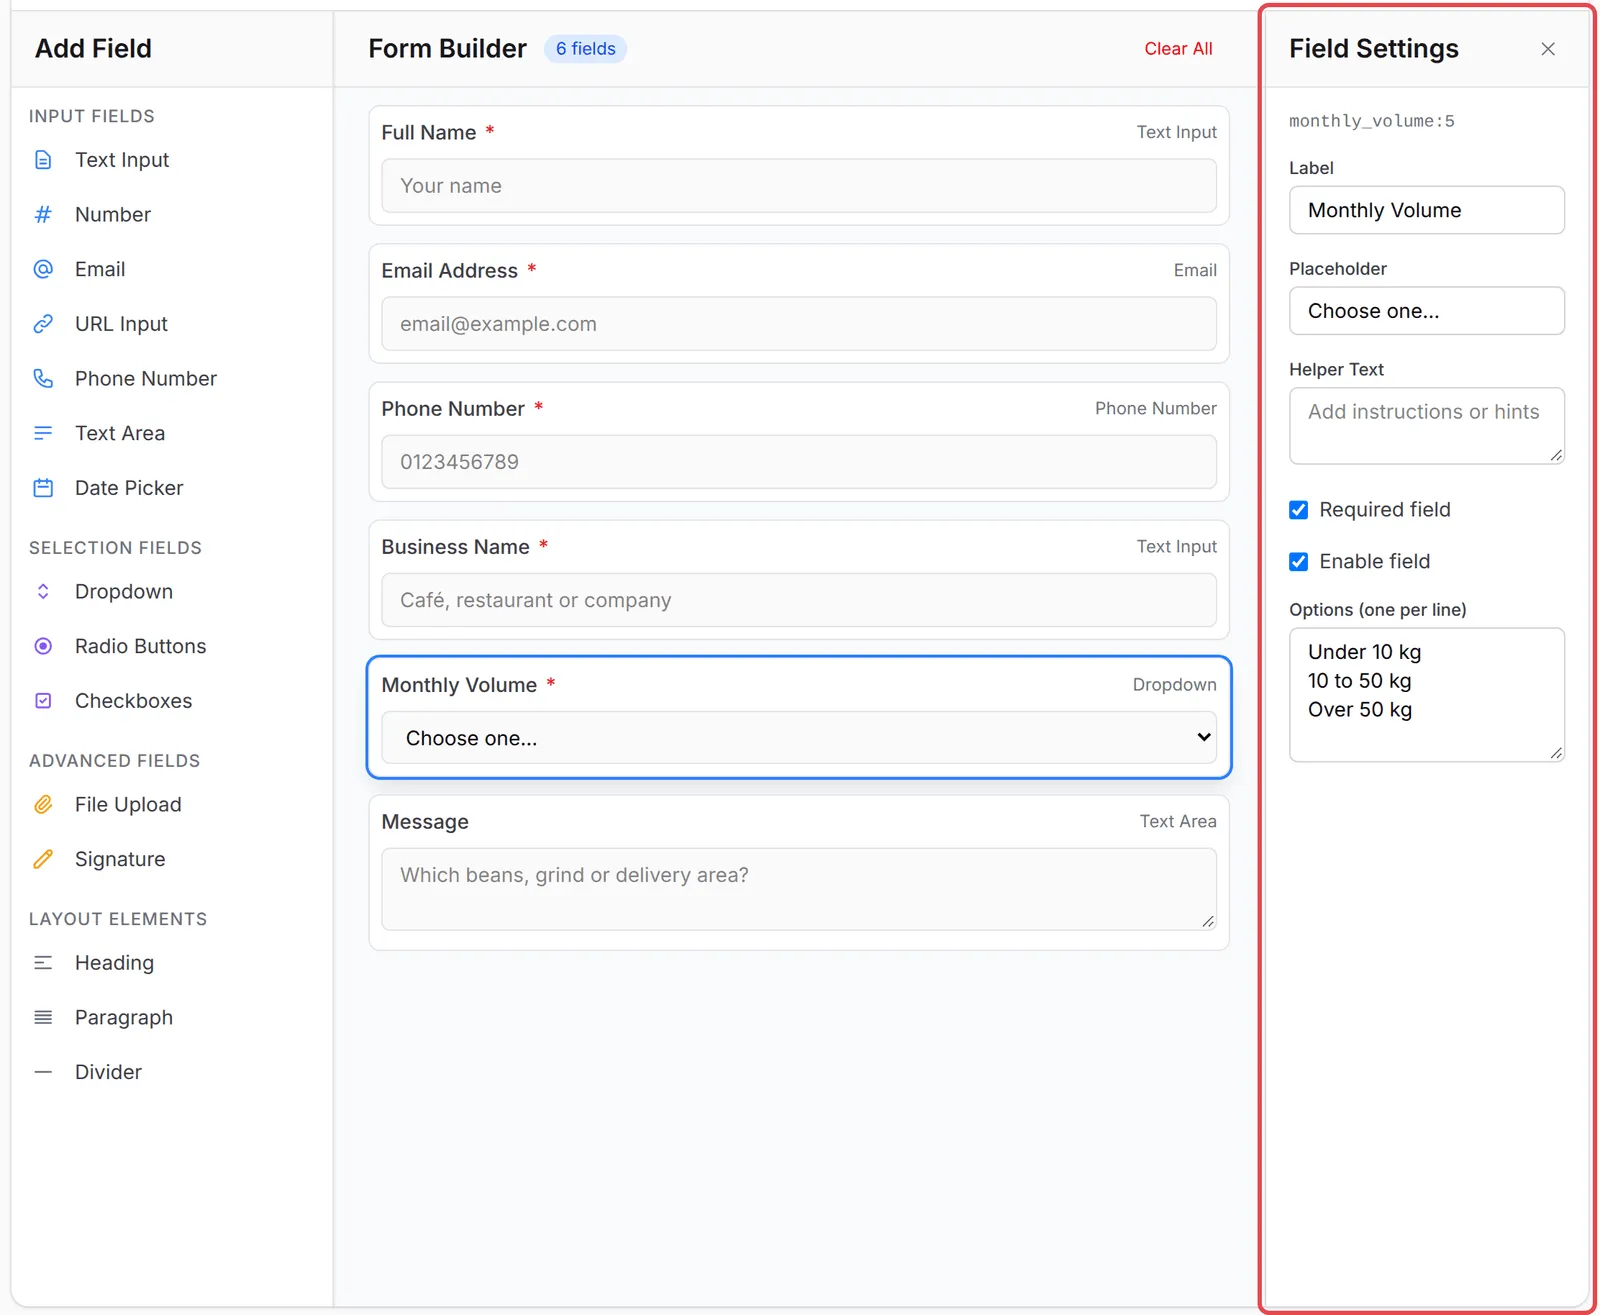
Task: Click the Clear All link
Action: pos(1178,49)
